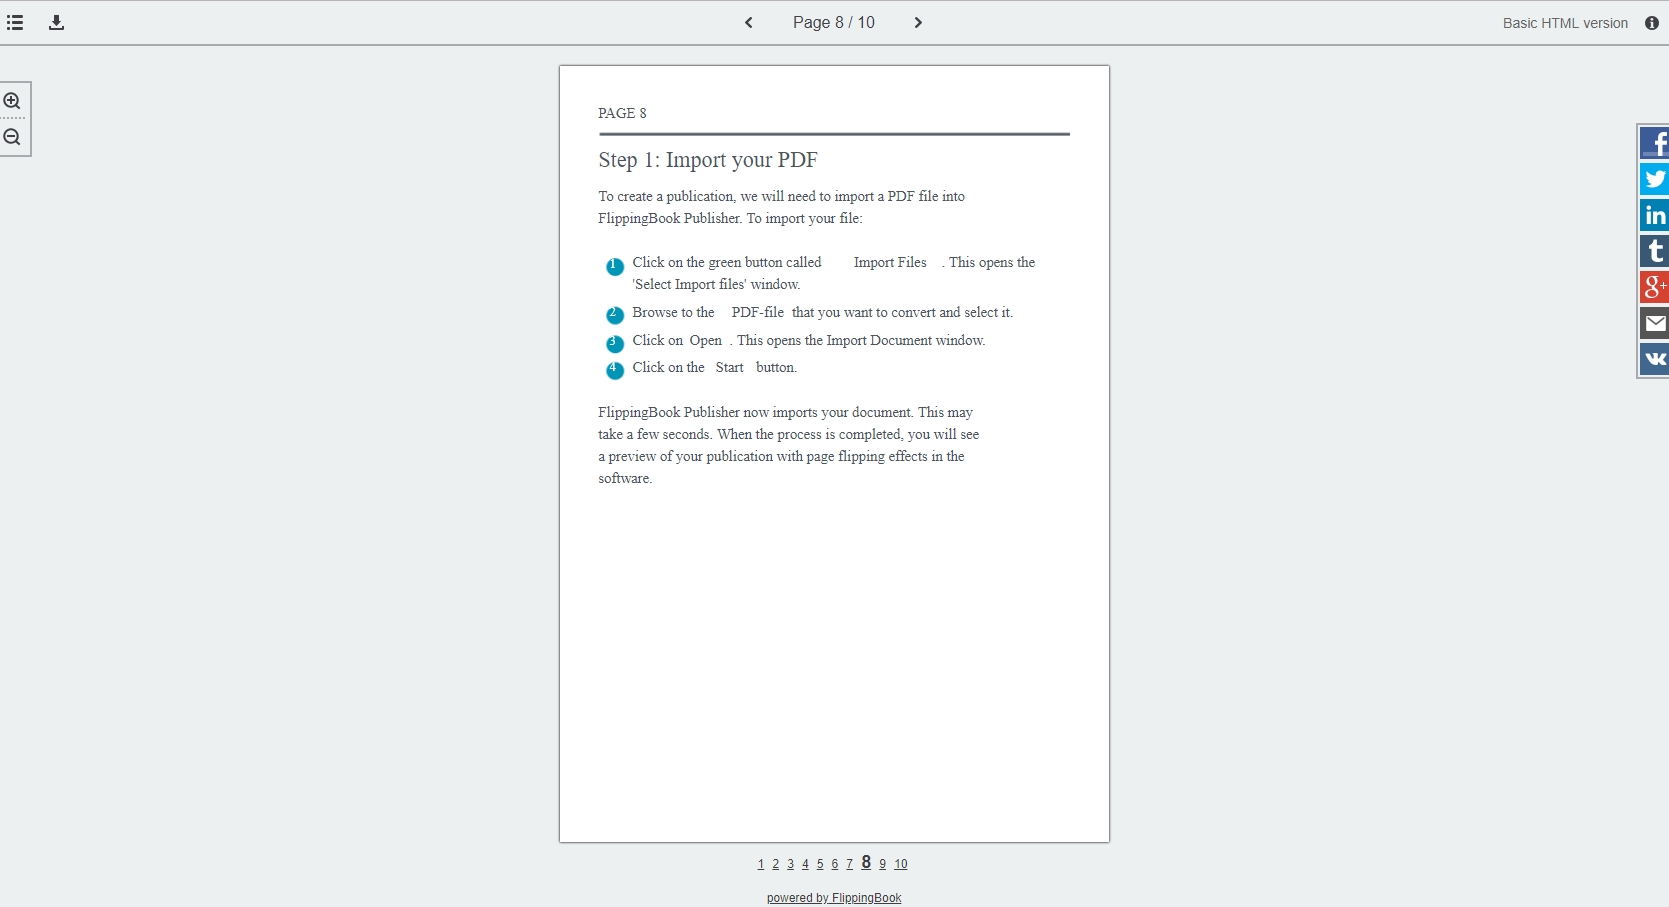Click the 'Open' text in step 3
This screenshot has height=907, width=1669.
coord(706,340)
